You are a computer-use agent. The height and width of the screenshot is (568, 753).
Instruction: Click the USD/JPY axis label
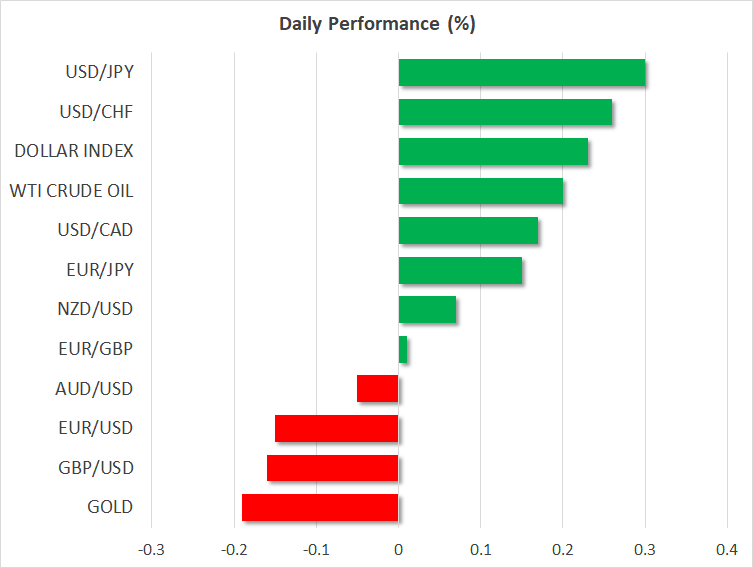point(99,73)
